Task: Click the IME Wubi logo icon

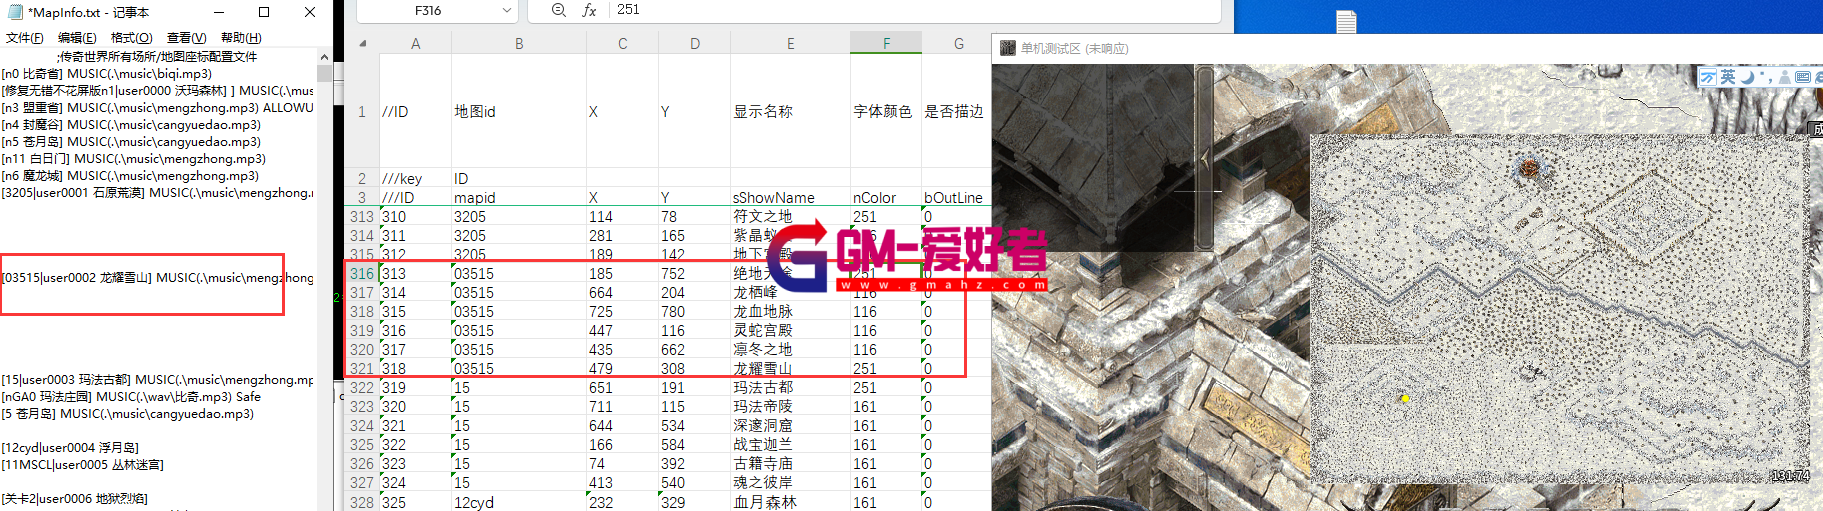Action: (1707, 77)
